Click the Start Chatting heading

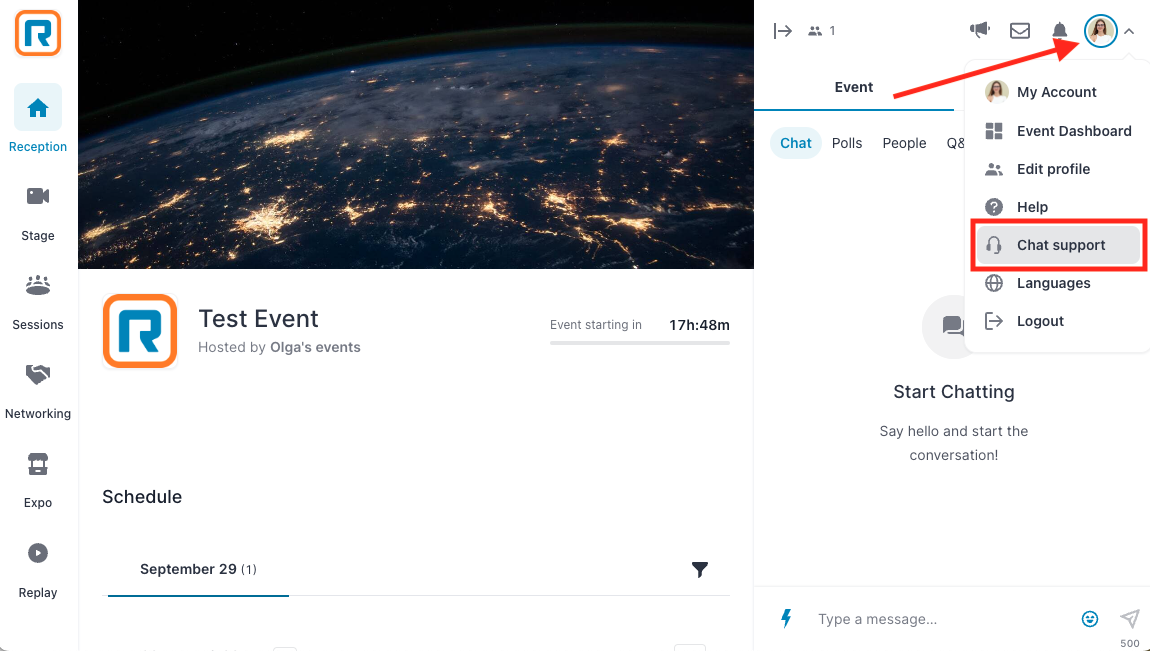click(x=953, y=392)
